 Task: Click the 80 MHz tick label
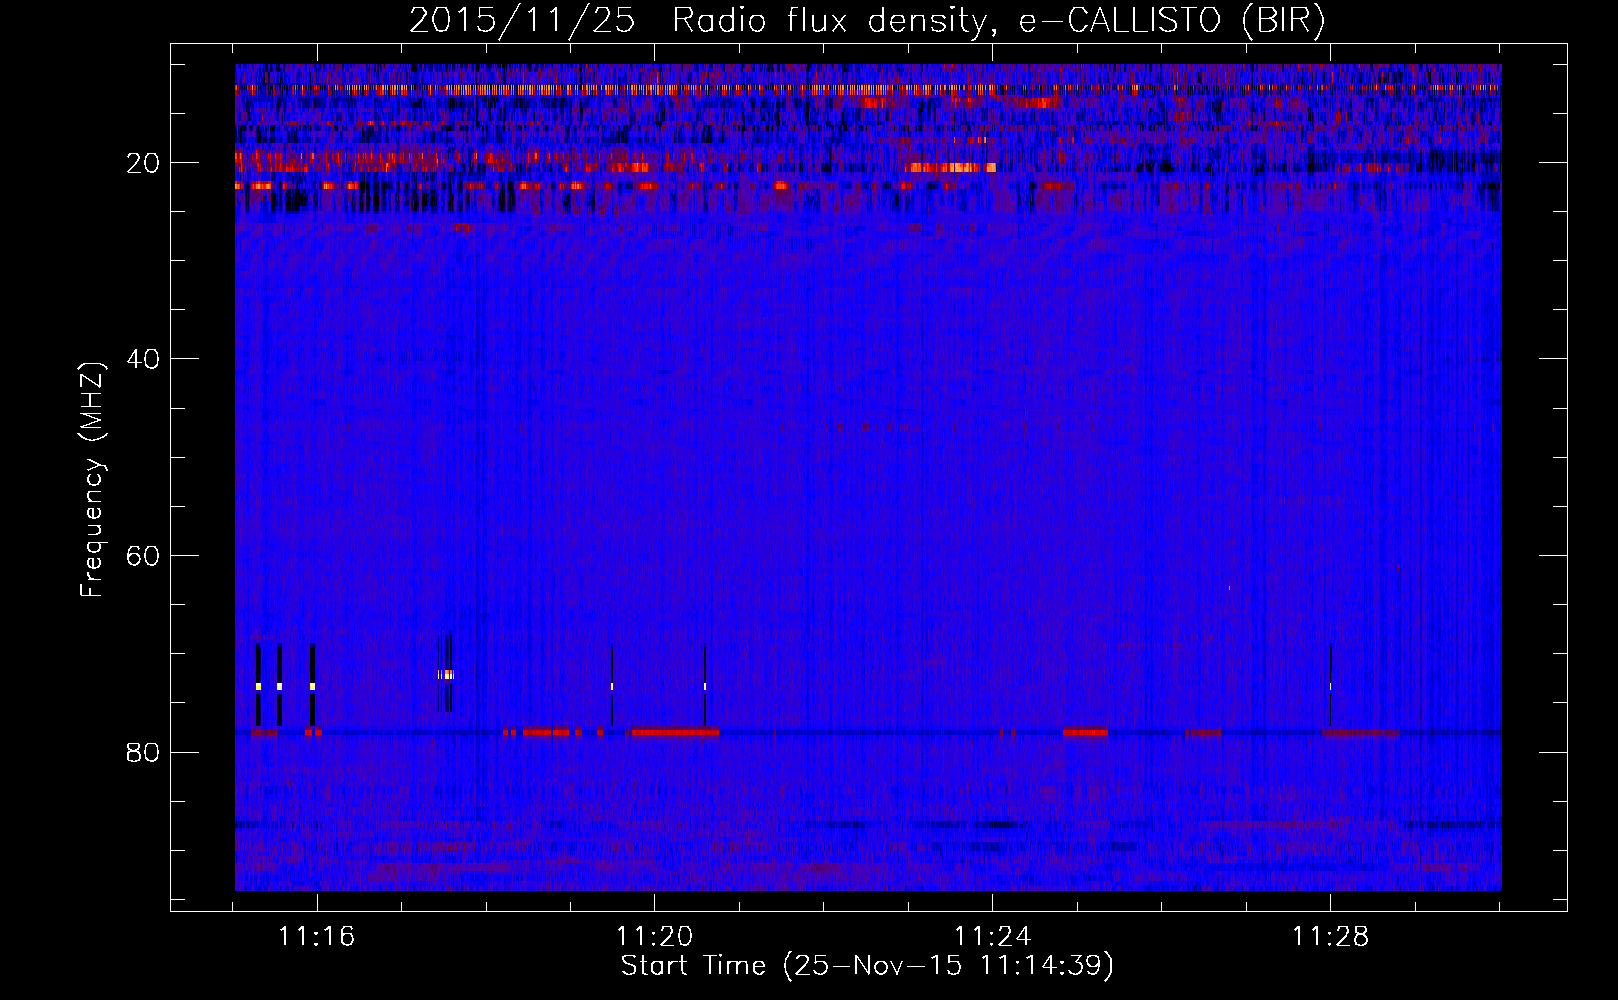[144, 752]
